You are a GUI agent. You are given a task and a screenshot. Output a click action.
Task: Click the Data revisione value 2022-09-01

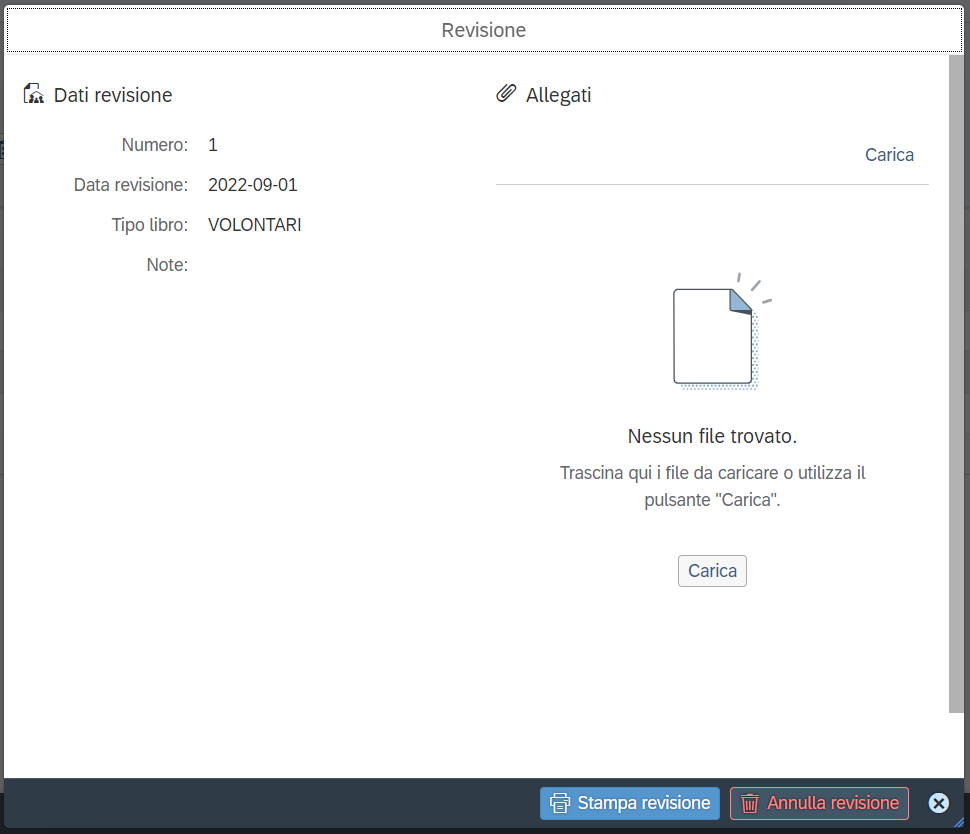(252, 185)
